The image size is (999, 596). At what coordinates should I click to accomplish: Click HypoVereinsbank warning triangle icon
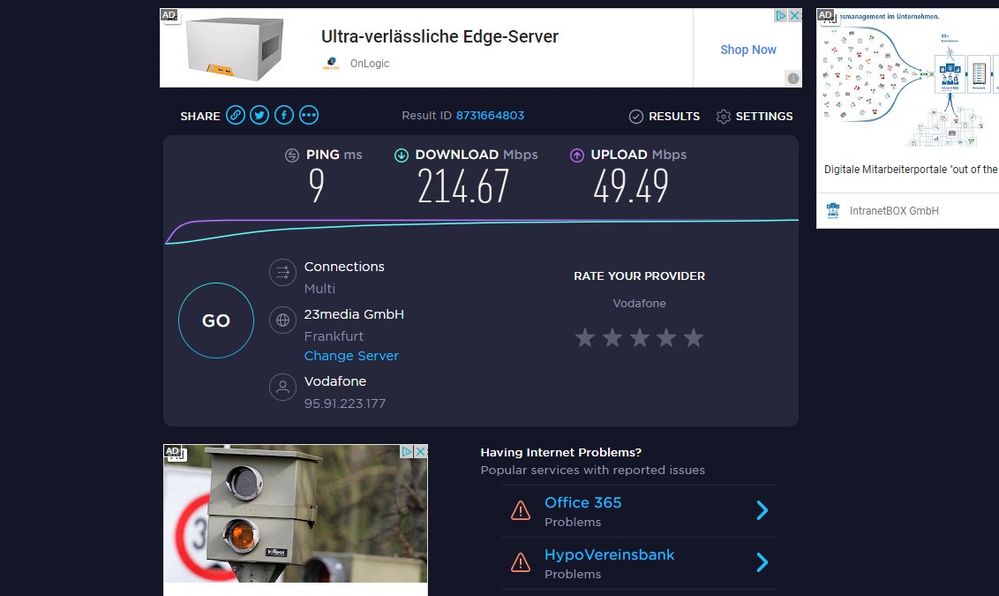coord(521,563)
